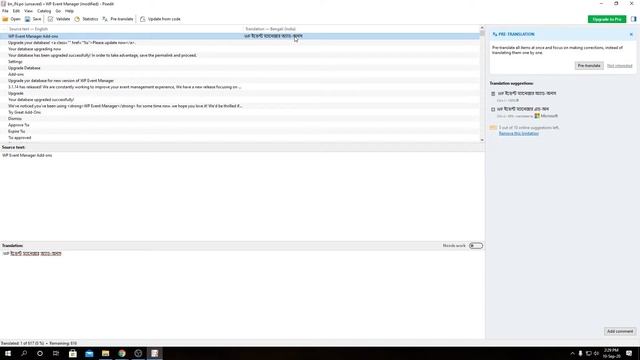
Task: Open Task View from the taskbar
Action: coord(56,353)
